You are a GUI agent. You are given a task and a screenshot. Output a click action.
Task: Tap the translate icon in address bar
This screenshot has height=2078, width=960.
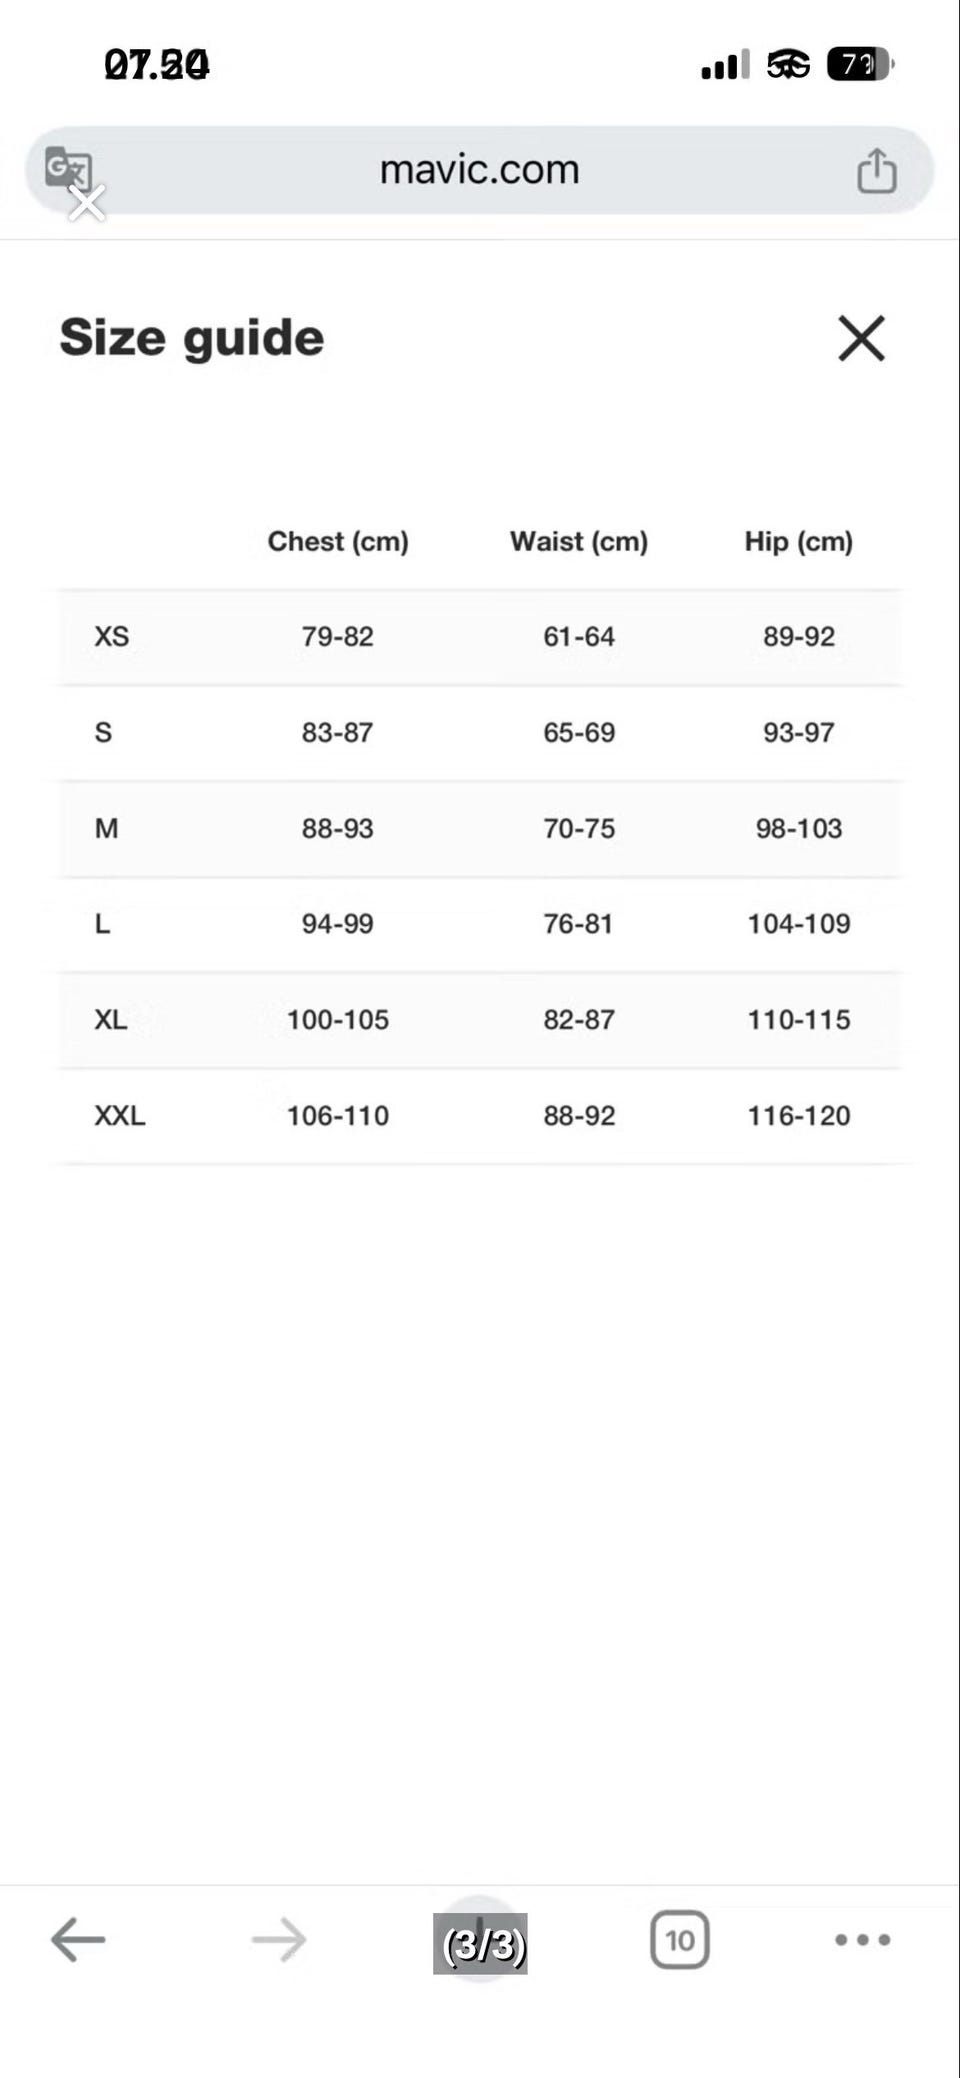coord(66,167)
